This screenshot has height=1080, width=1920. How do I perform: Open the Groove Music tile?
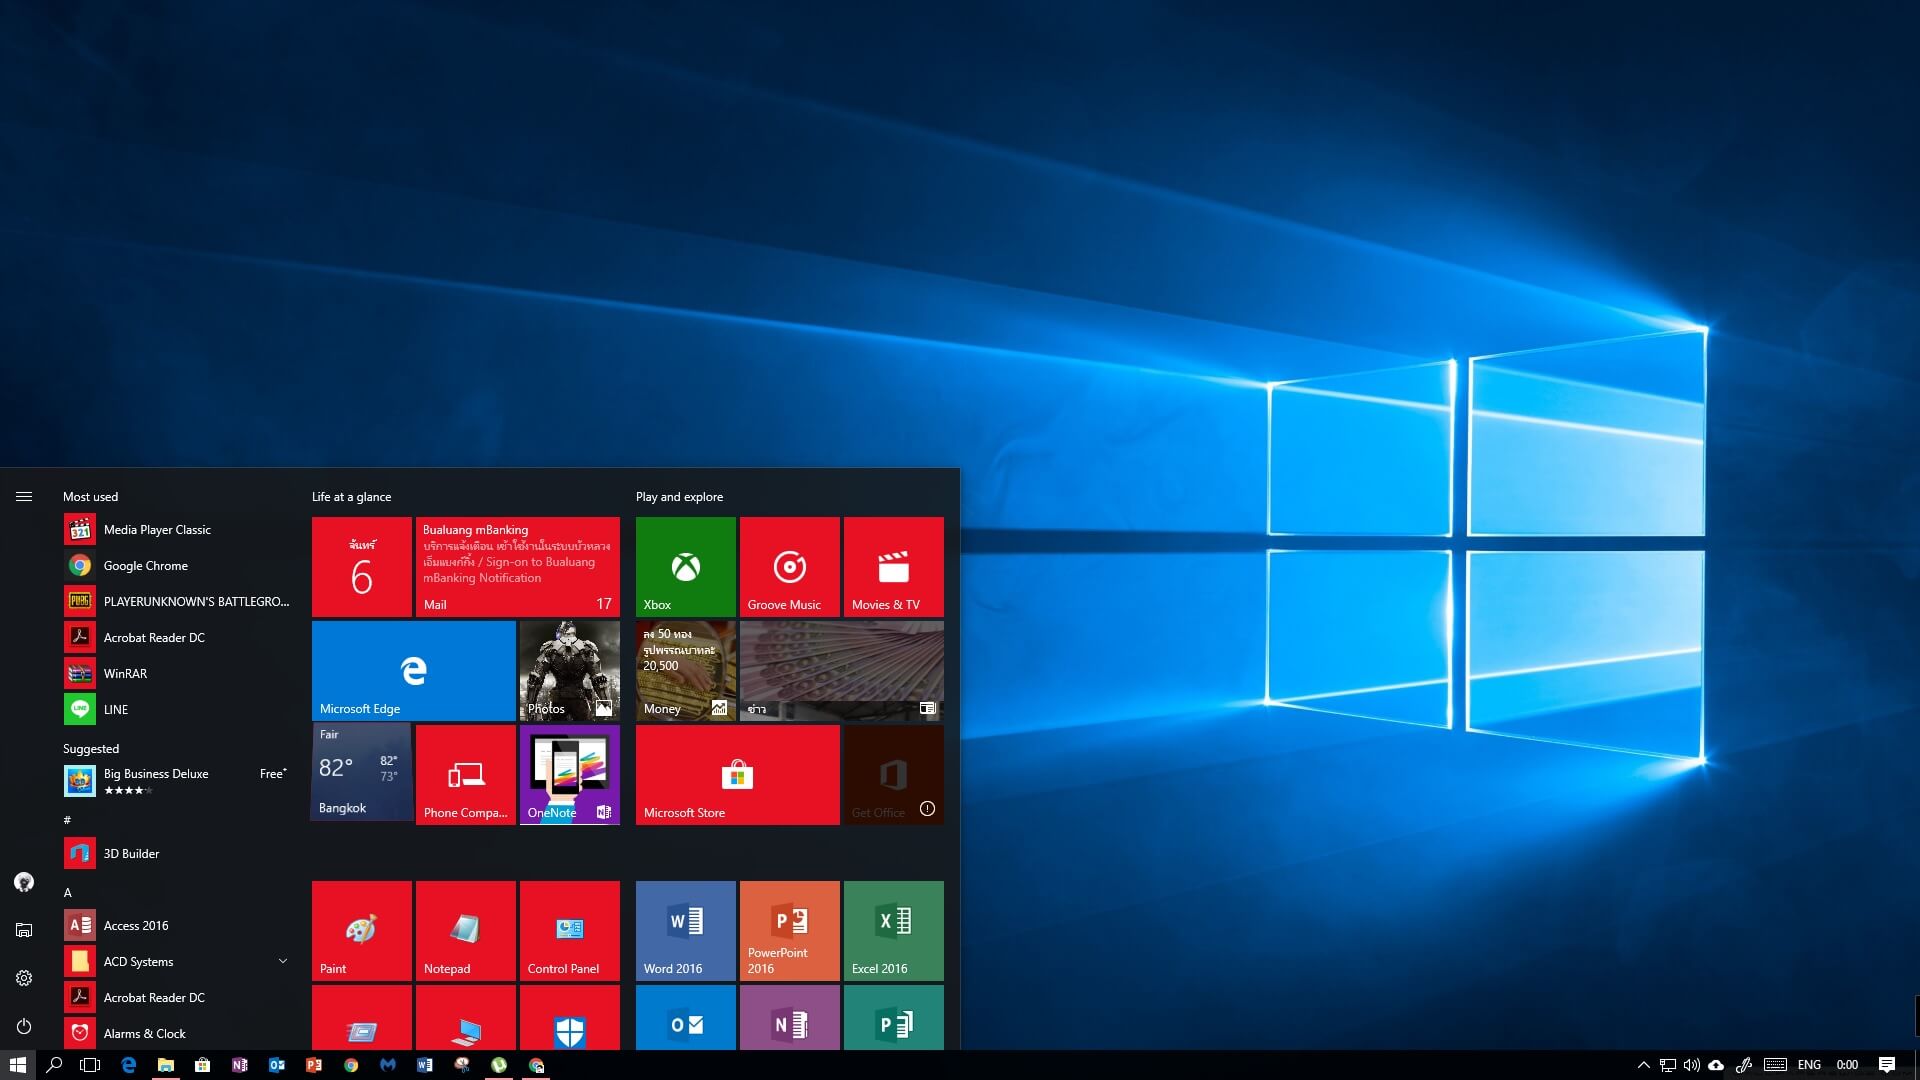789,566
